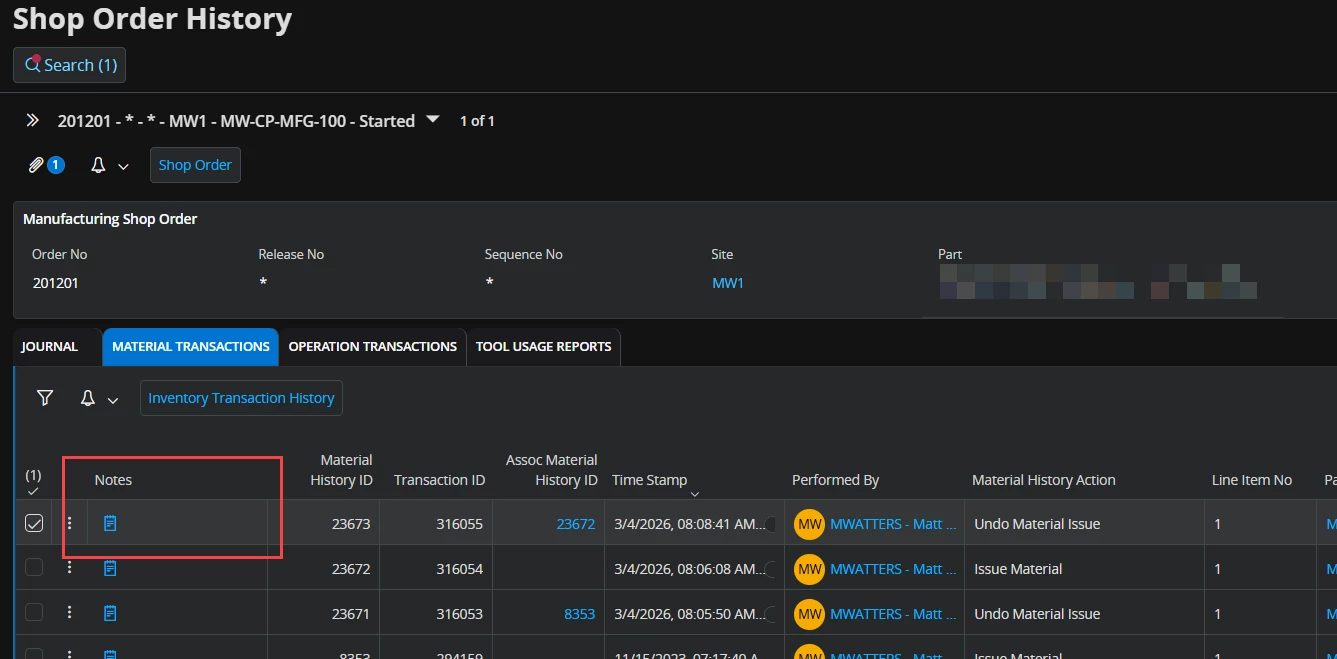
Task: Select the checkbox for row 23672
Action: point(34,568)
